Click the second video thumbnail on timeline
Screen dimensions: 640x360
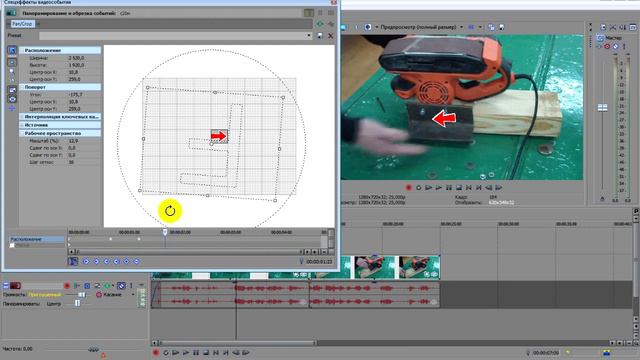(x=374, y=267)
